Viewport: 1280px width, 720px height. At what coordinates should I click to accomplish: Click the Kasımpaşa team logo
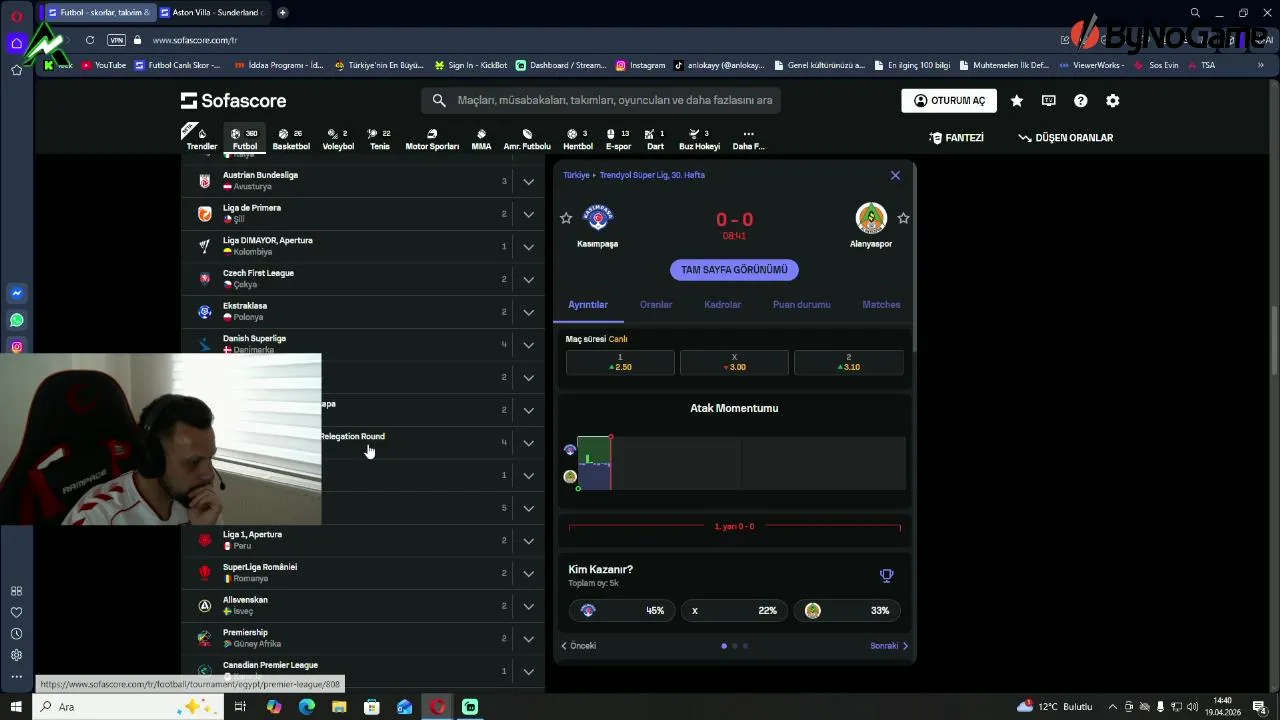(x=597, y=218)
